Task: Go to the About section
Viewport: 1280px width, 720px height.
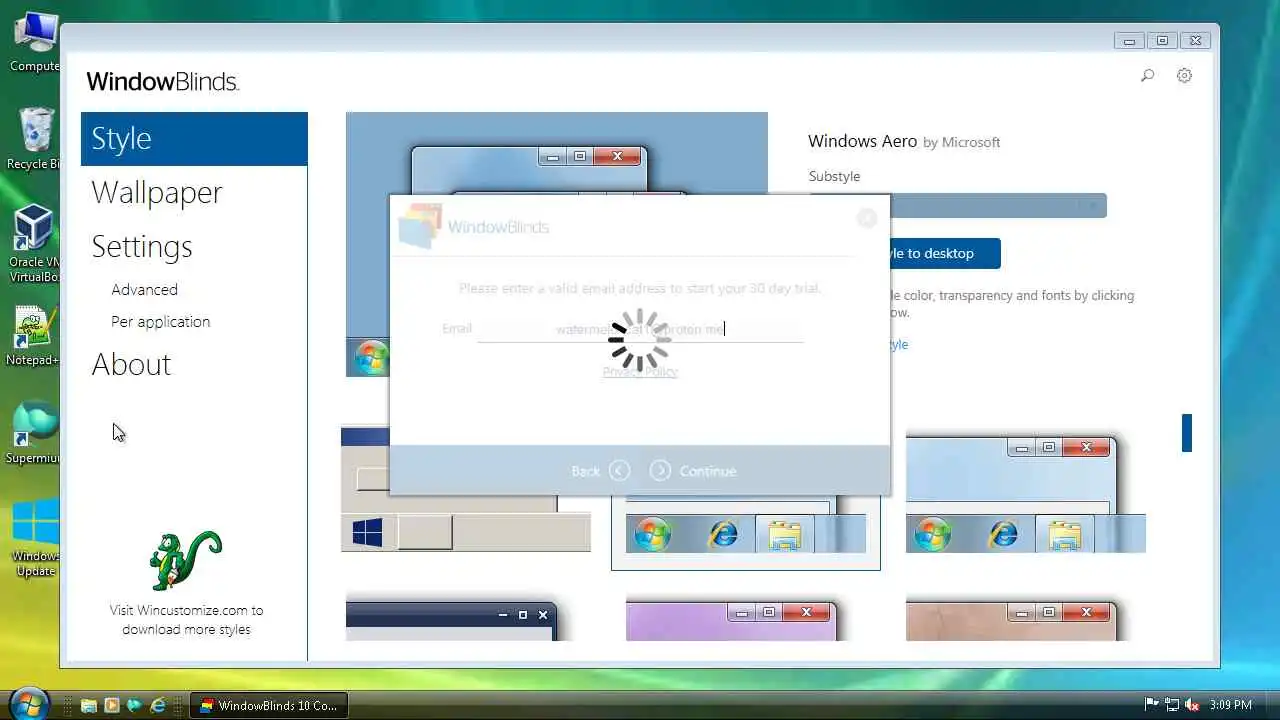Action: click(x=131, y=364)
